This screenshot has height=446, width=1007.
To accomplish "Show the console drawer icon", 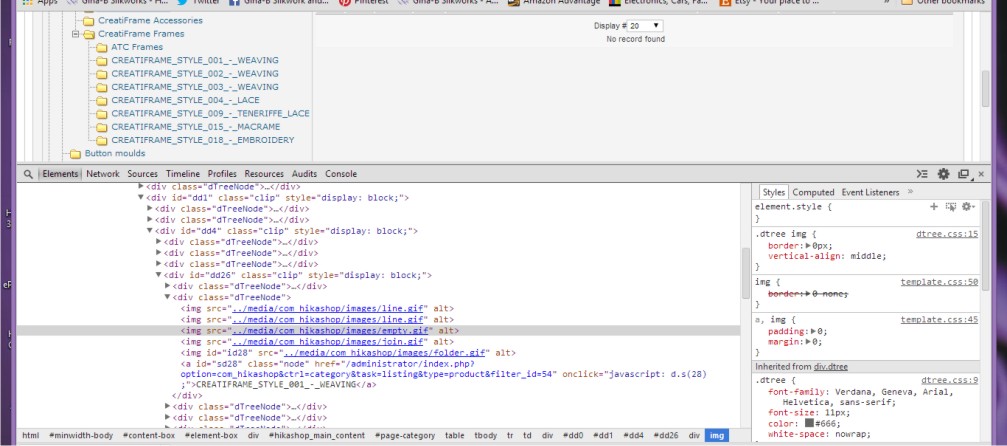I will click(x=922, y=174).
